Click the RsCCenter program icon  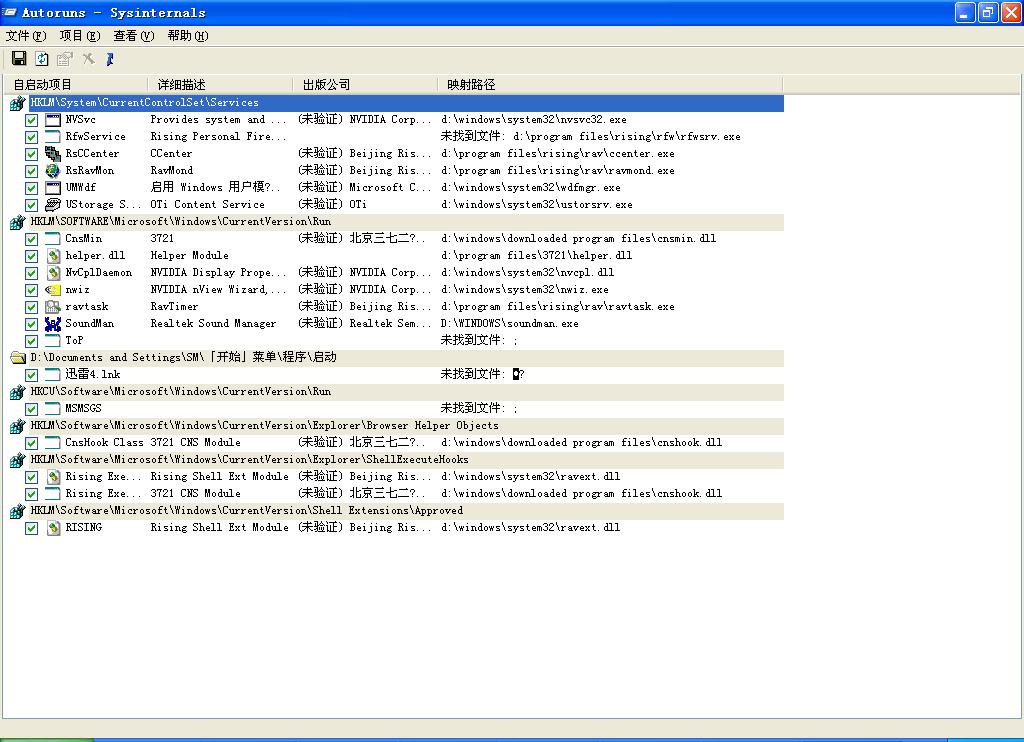(x=53, y=153)
